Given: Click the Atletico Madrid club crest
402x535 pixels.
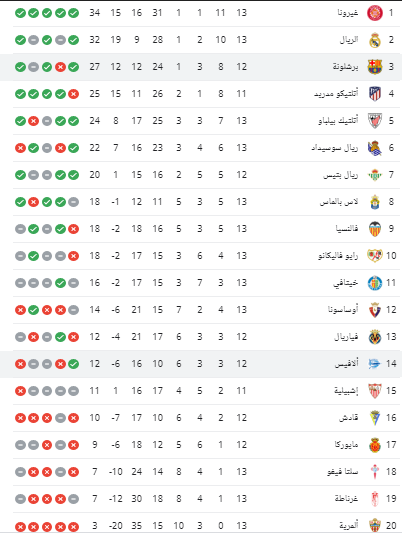Looking at the screenshot, I should [375, 94].
